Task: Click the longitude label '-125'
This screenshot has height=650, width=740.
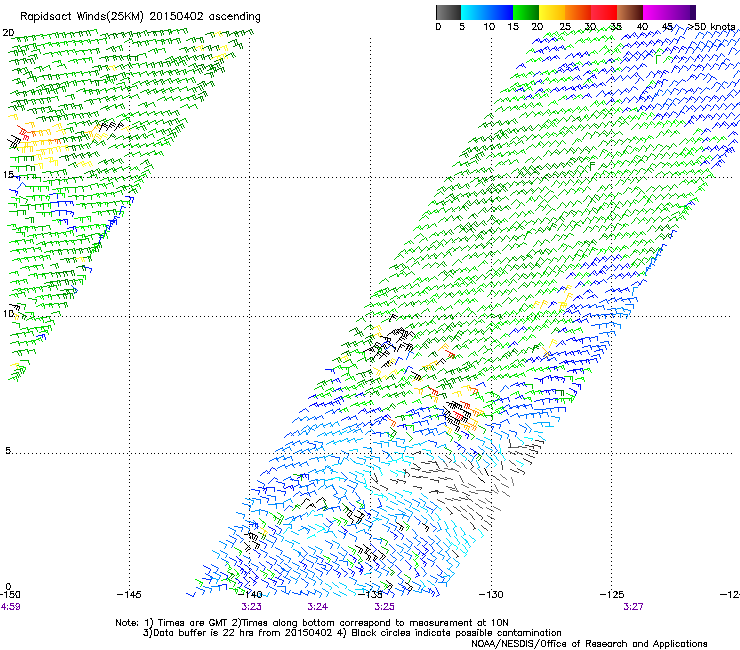Action: [x=612, y=595]
